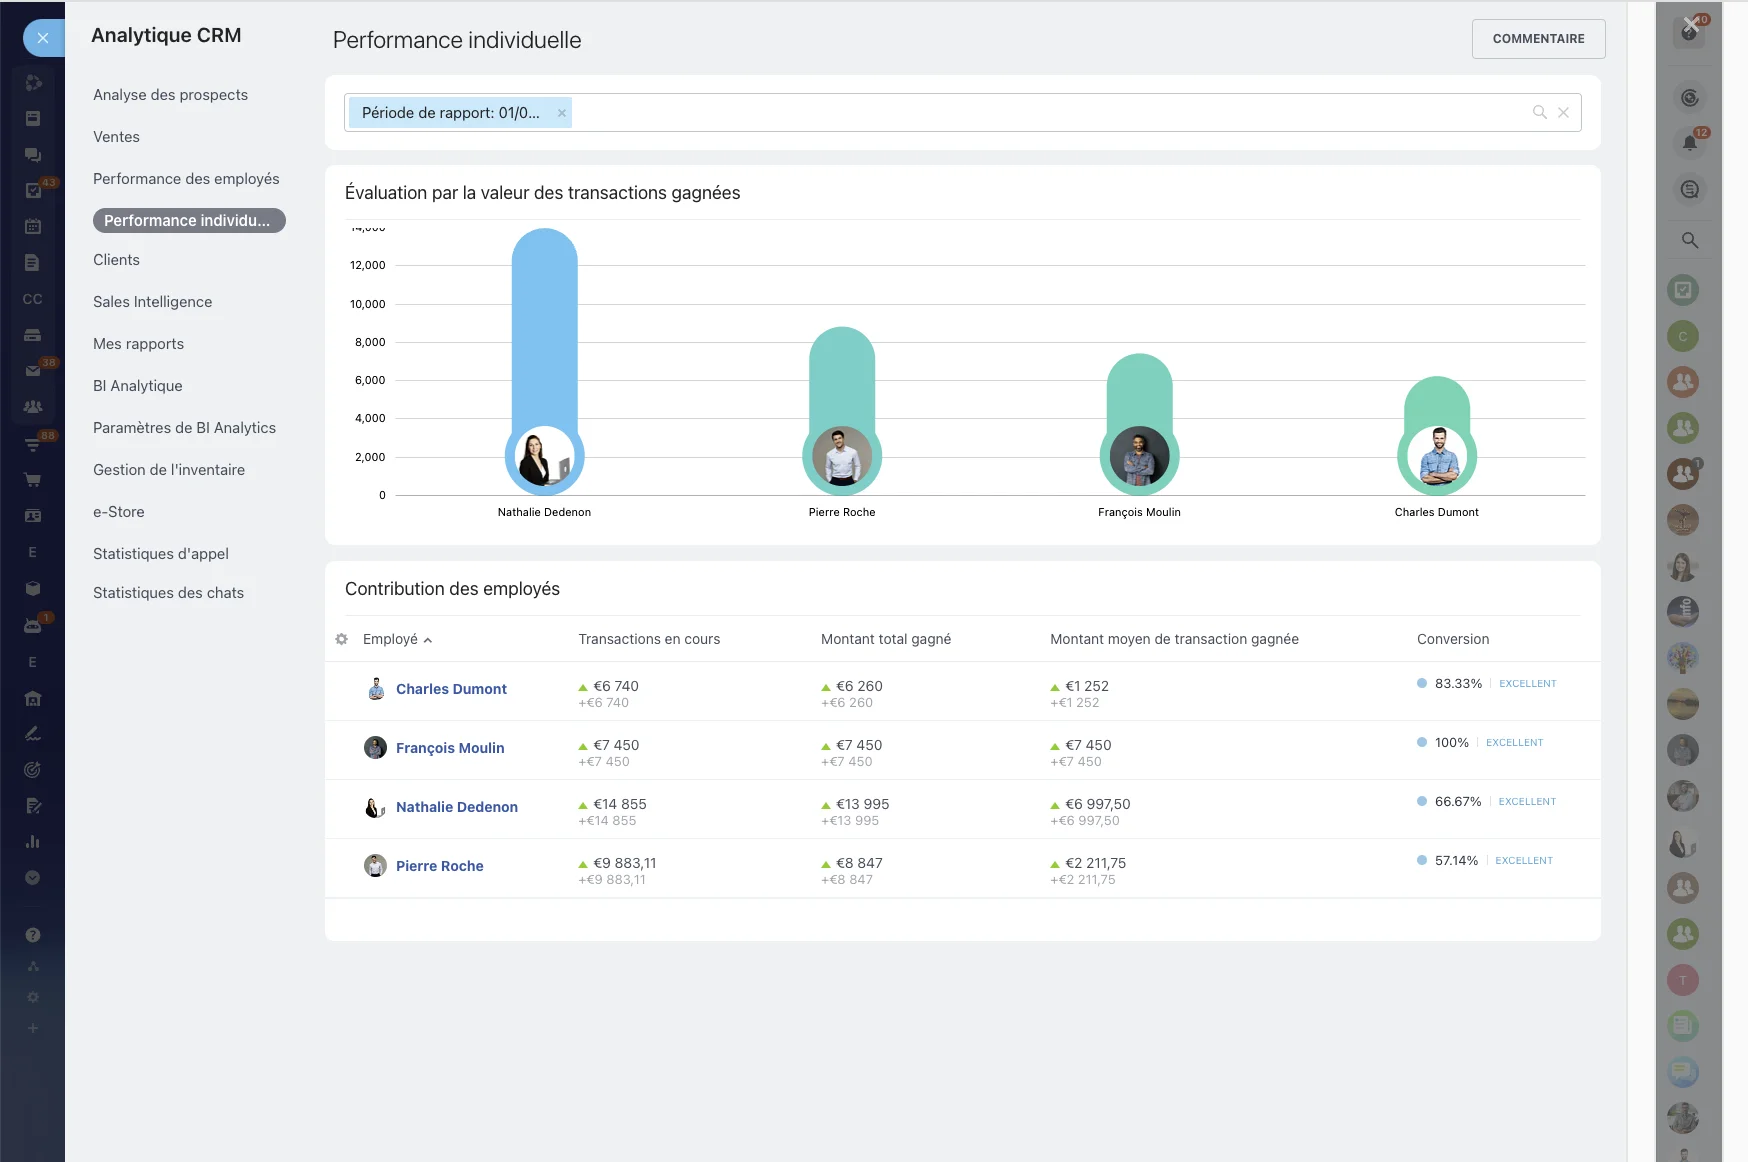
Task: Open the calendar icon in left sidebar
Action: coord(33,227)
